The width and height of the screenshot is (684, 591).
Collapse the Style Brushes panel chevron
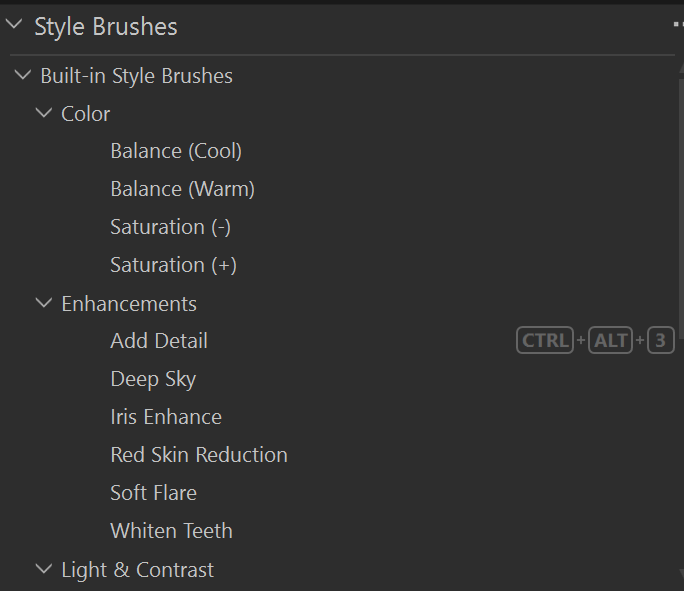pos(14,26)
